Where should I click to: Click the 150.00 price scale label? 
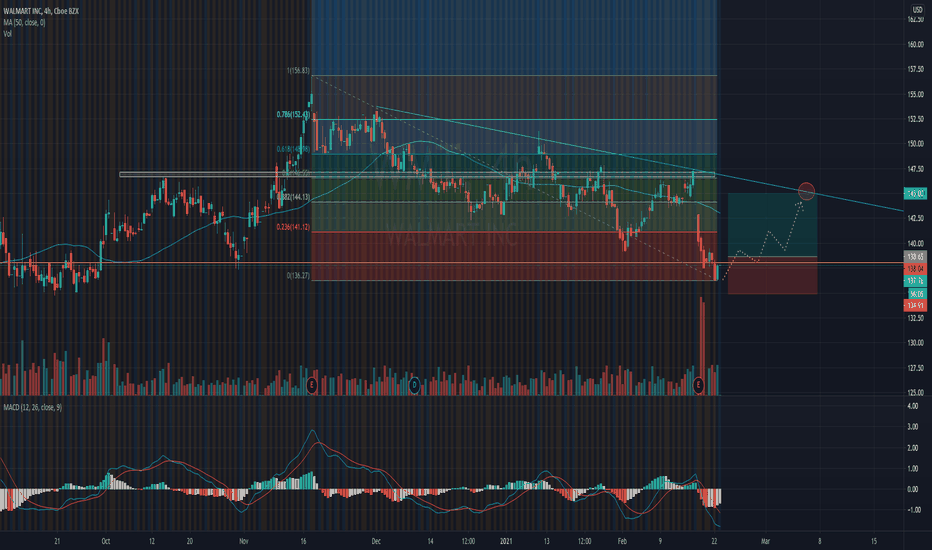point(915,144)
